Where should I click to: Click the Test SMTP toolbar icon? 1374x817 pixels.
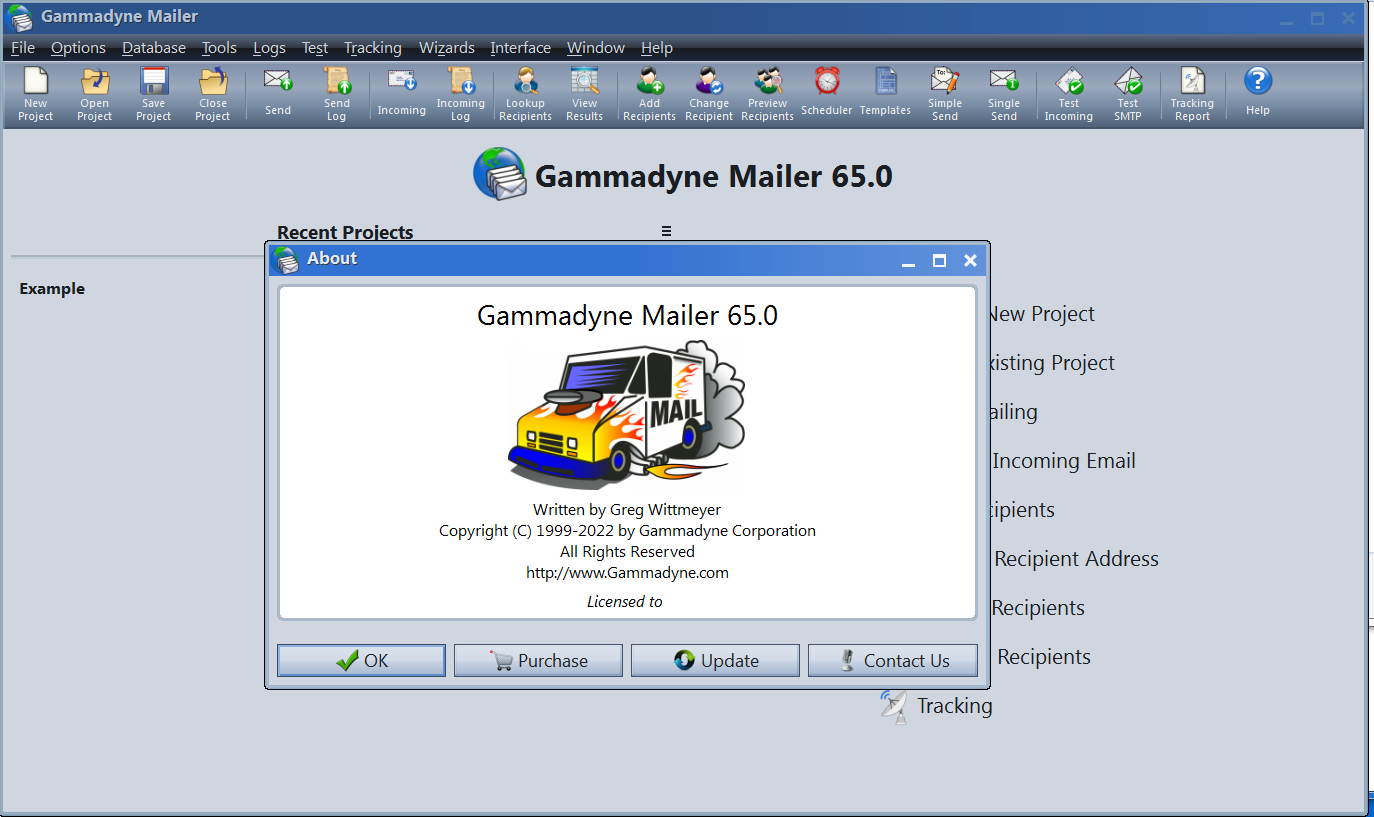coord(1128,94)
